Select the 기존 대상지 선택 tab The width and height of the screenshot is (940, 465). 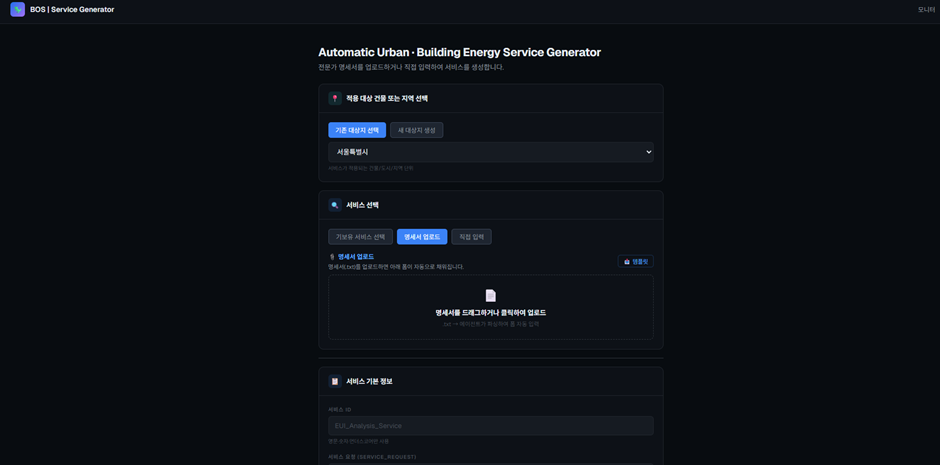[357, 130]
